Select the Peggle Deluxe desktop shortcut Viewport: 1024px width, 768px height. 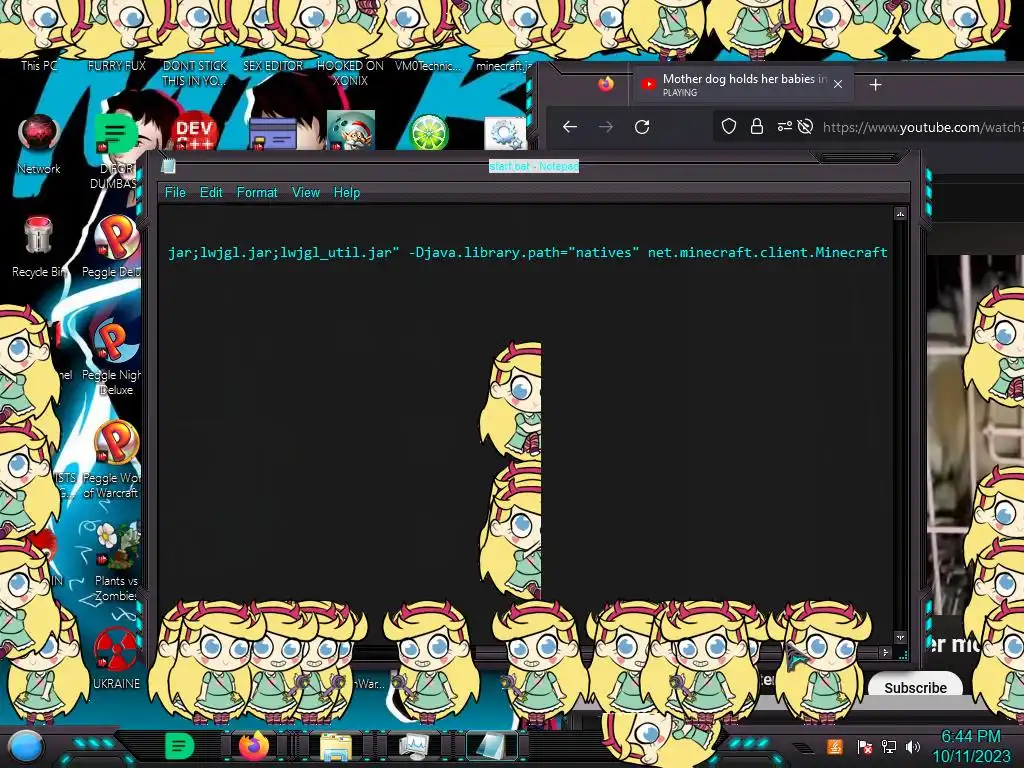click(116, 246)
